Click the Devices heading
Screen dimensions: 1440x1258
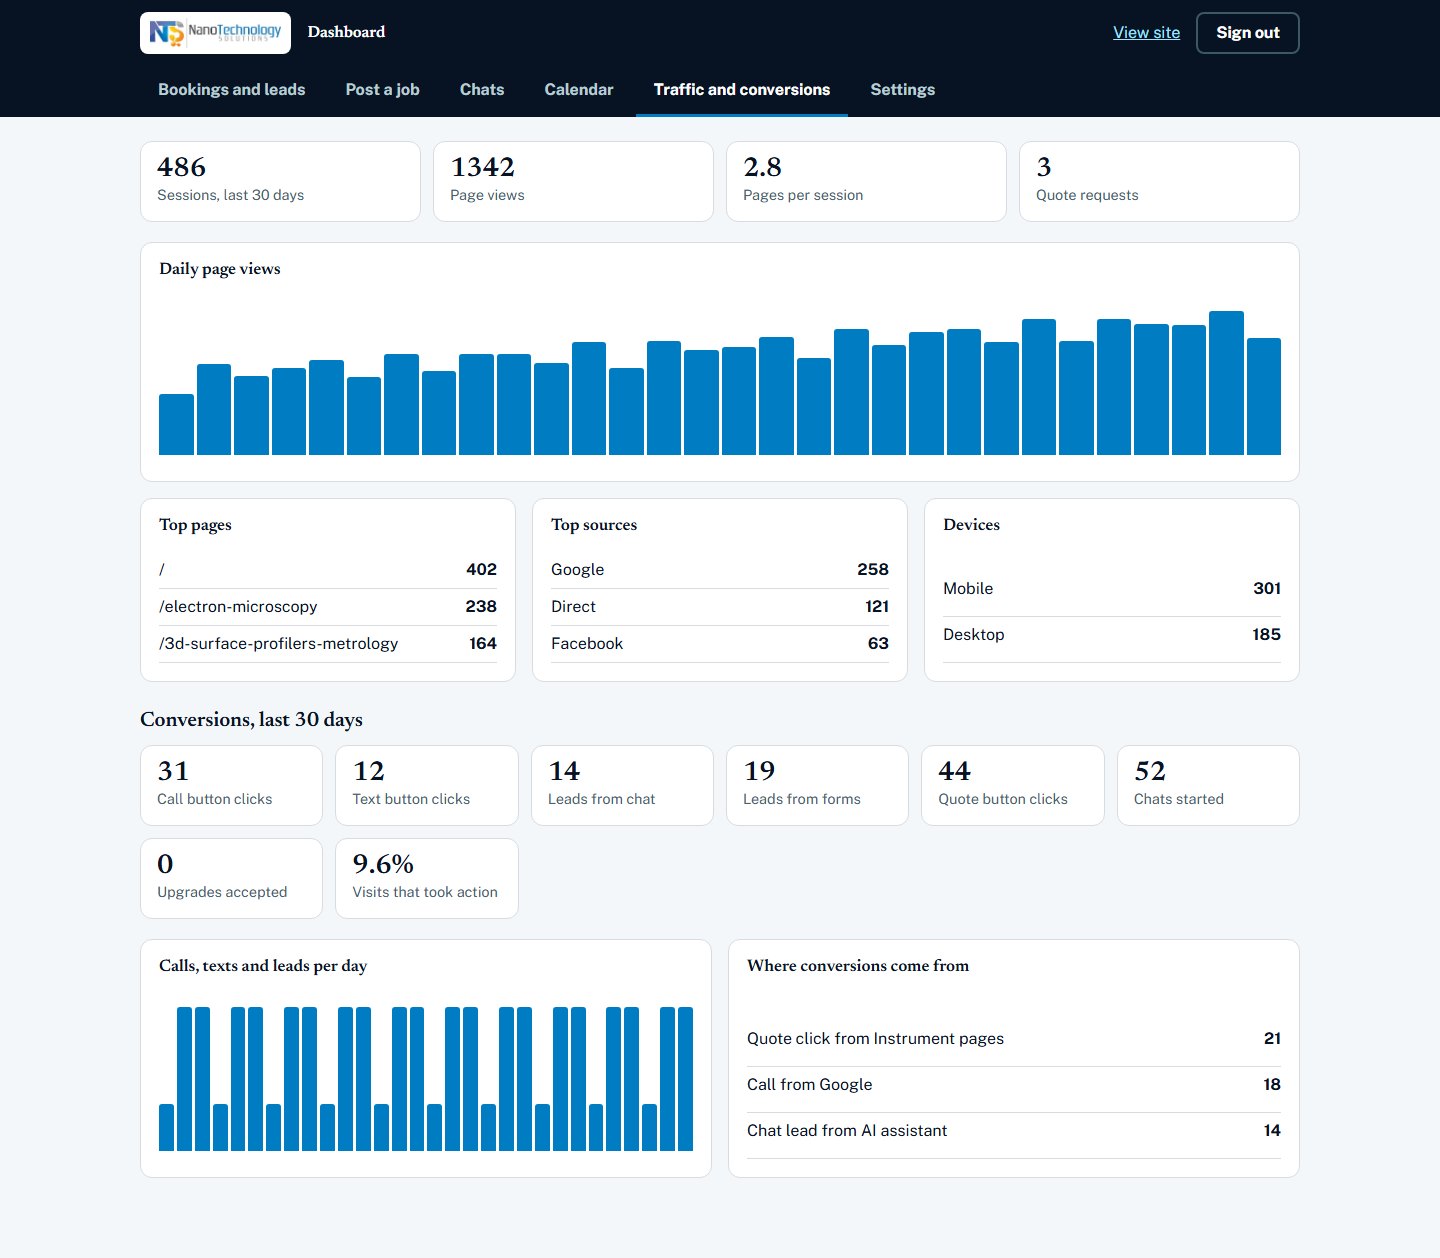[971, 525]
